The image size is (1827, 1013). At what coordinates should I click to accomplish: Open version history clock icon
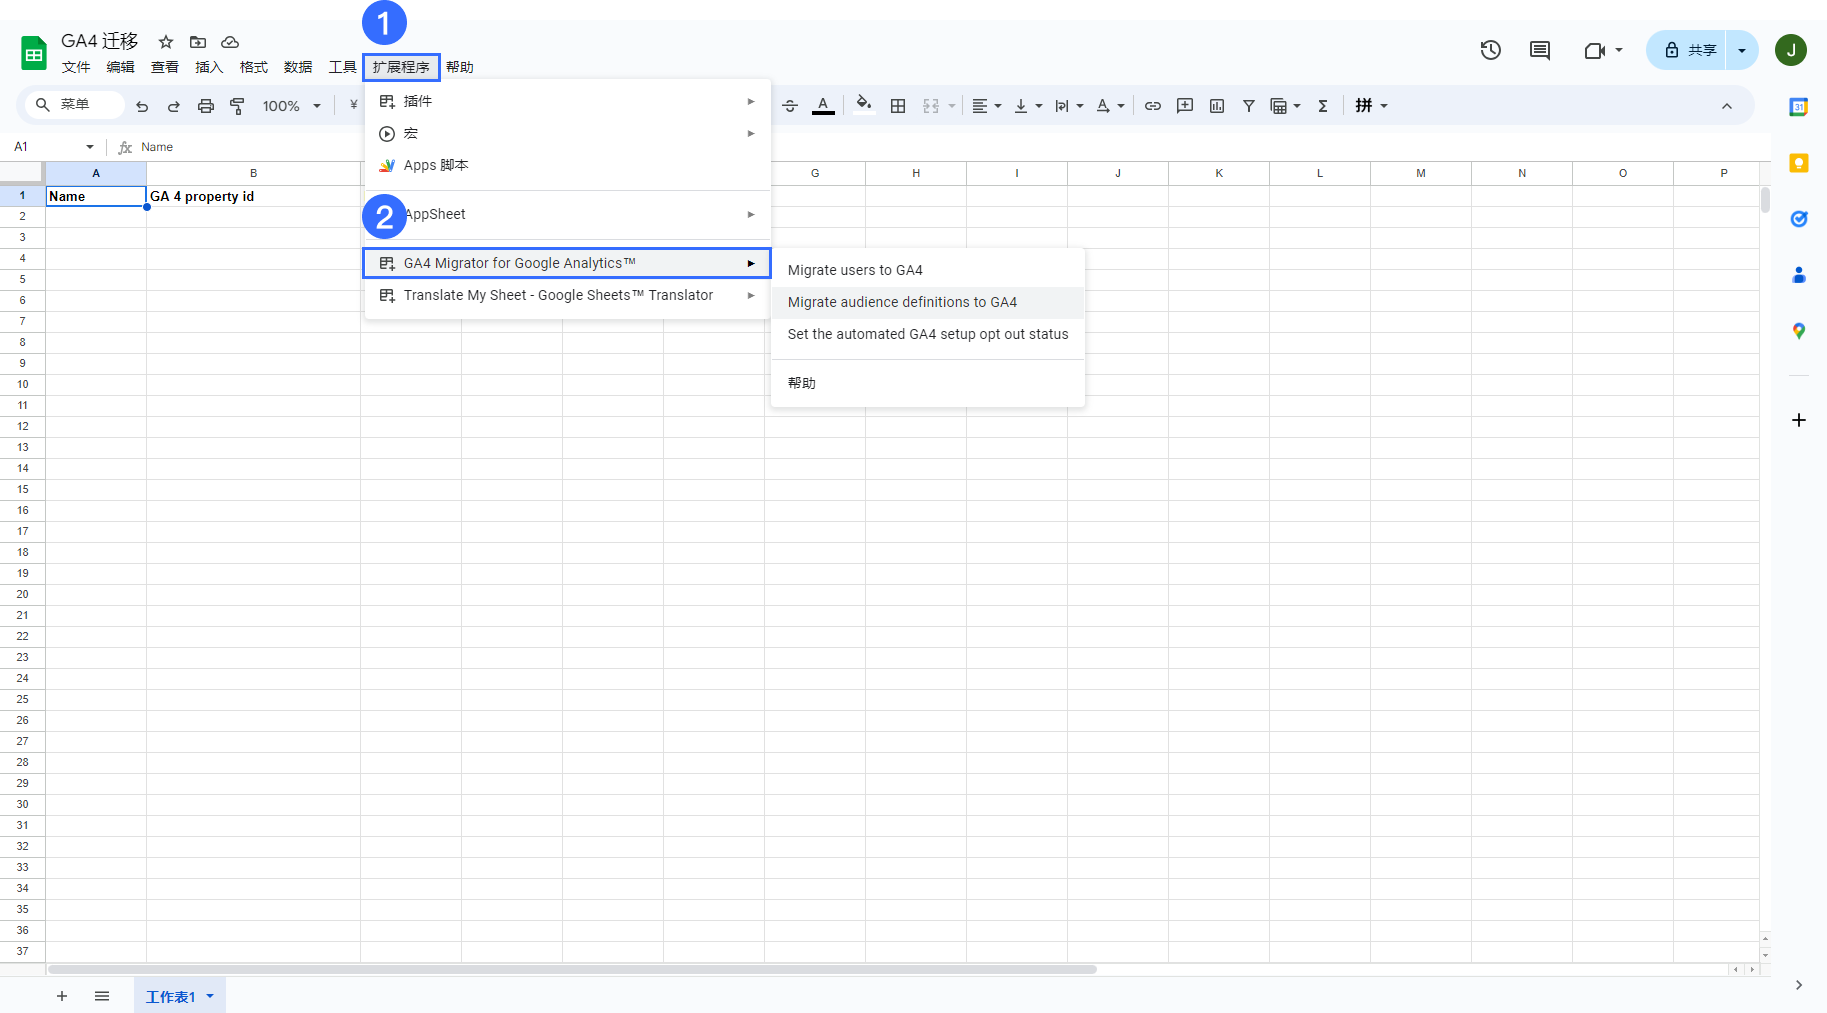(1491, 50)
